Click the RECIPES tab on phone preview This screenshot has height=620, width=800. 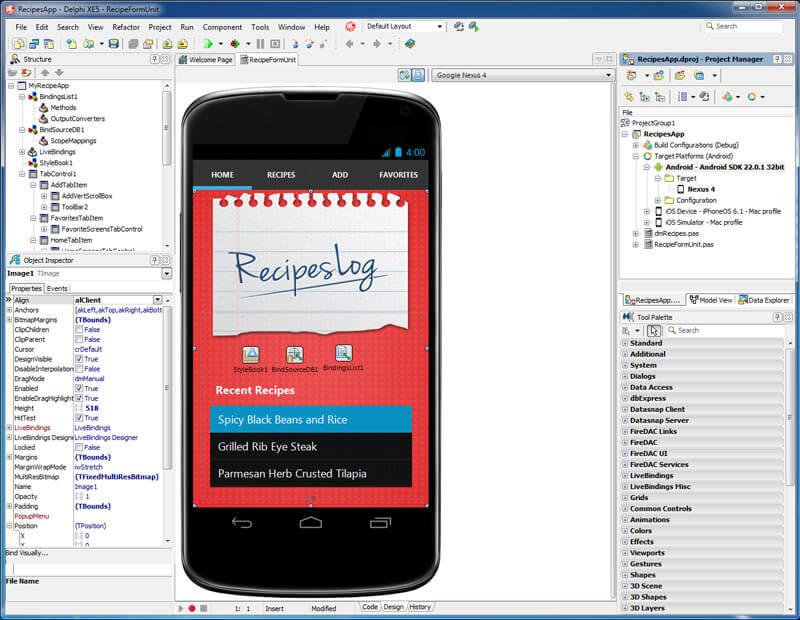coord(281,175)
